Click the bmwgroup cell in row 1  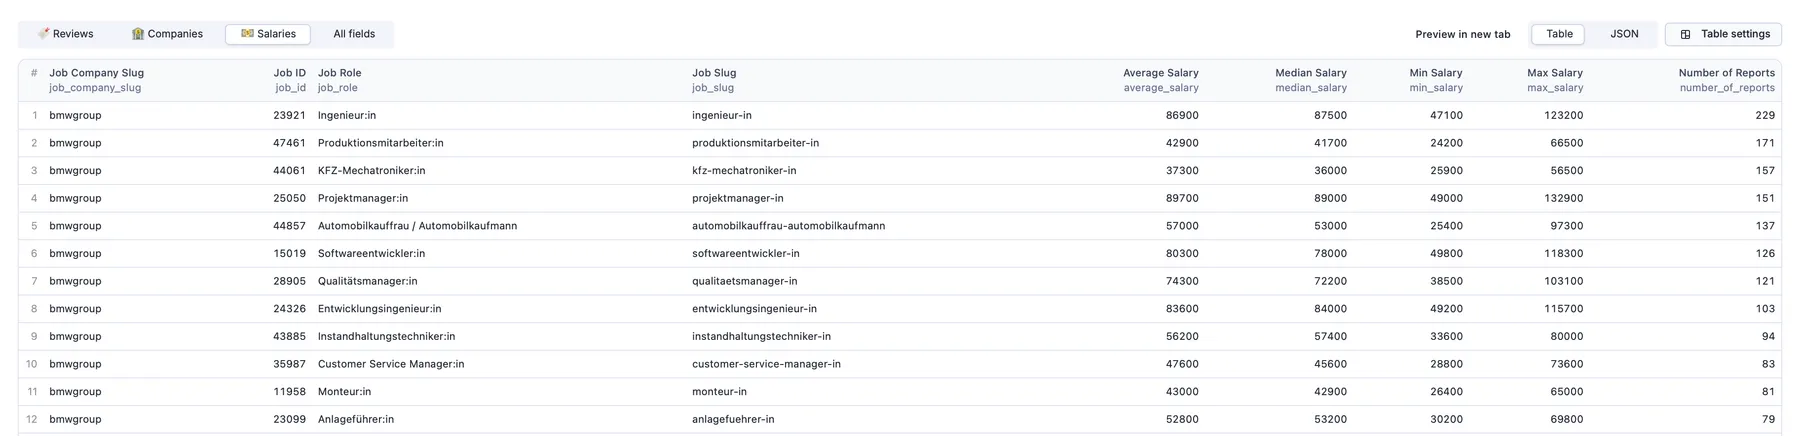(75, 115)
